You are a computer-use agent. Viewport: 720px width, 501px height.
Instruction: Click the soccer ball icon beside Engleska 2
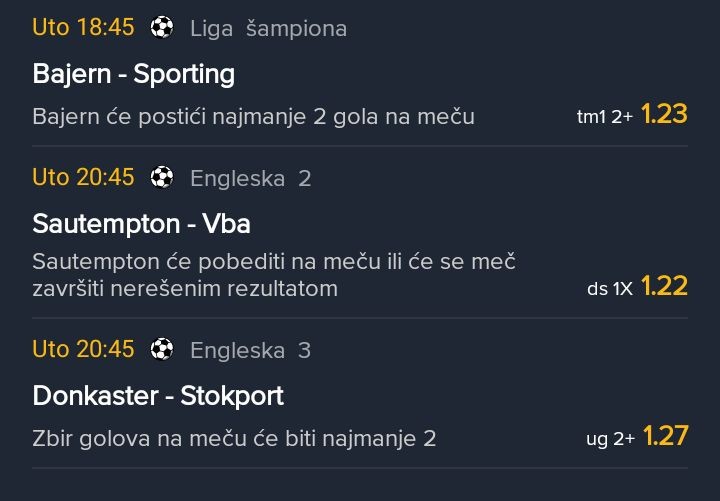click(162, 178)
